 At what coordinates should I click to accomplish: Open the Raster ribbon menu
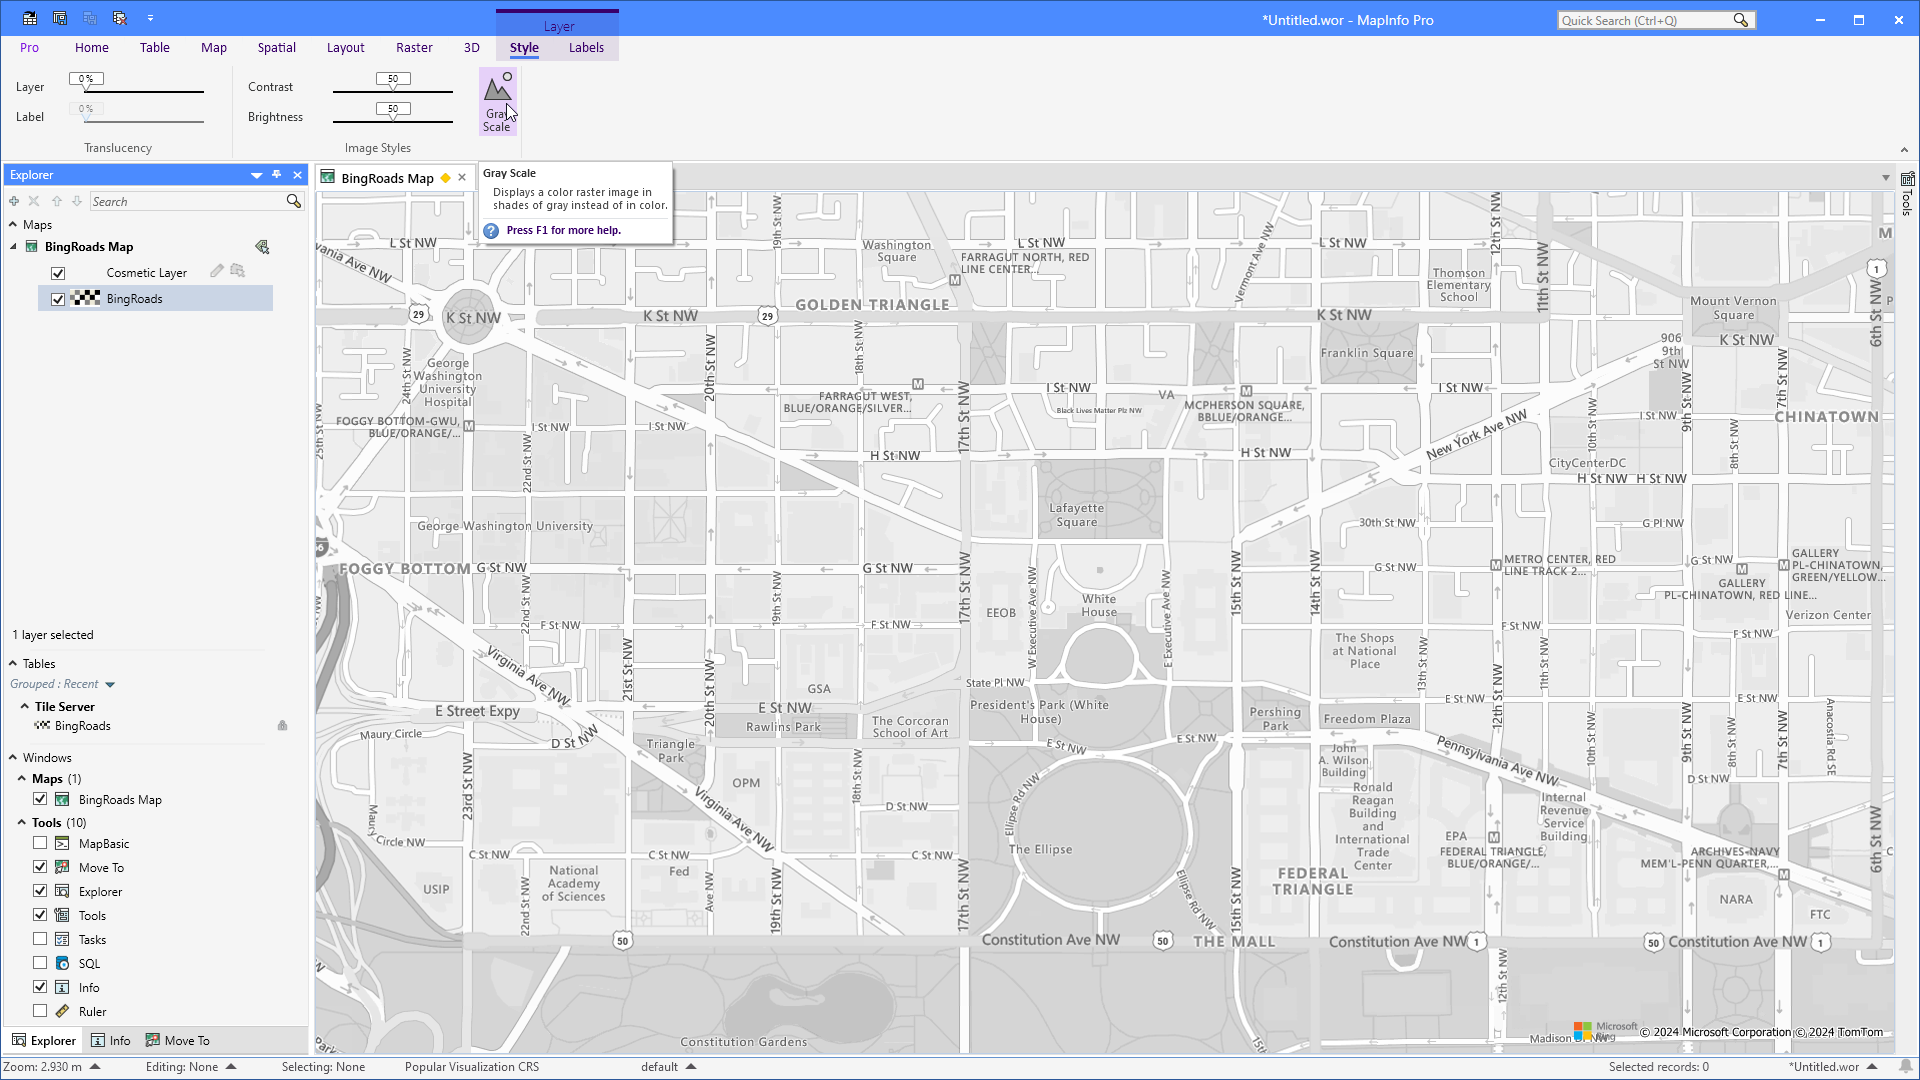414,47
